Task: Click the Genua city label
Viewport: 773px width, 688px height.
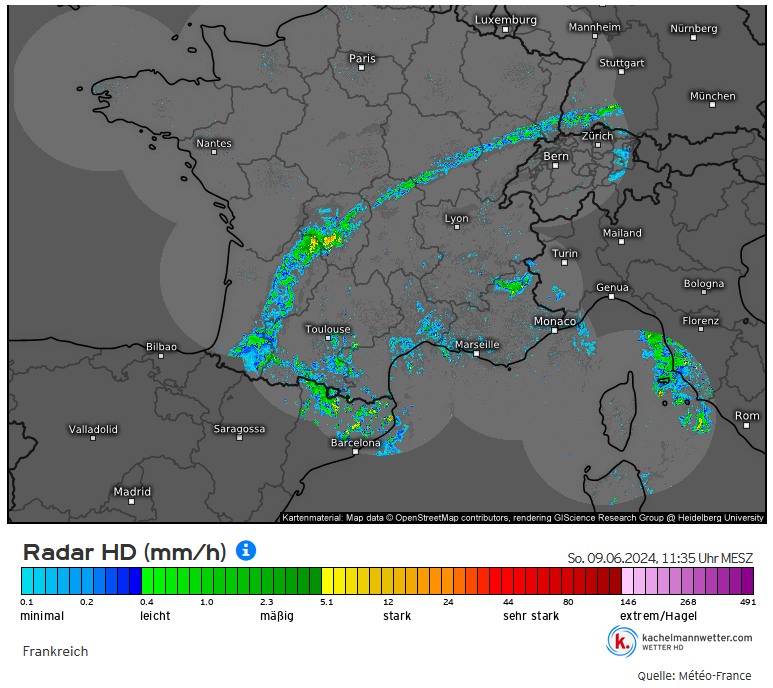Action: point(612,287)
